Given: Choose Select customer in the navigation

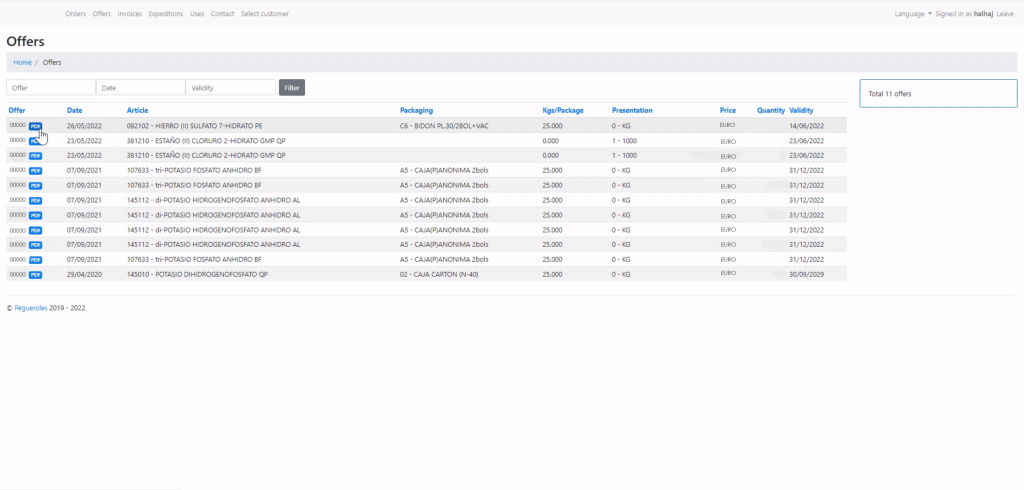Looking at the screenshot, I should pyautogui.click(x=265, y=14).
